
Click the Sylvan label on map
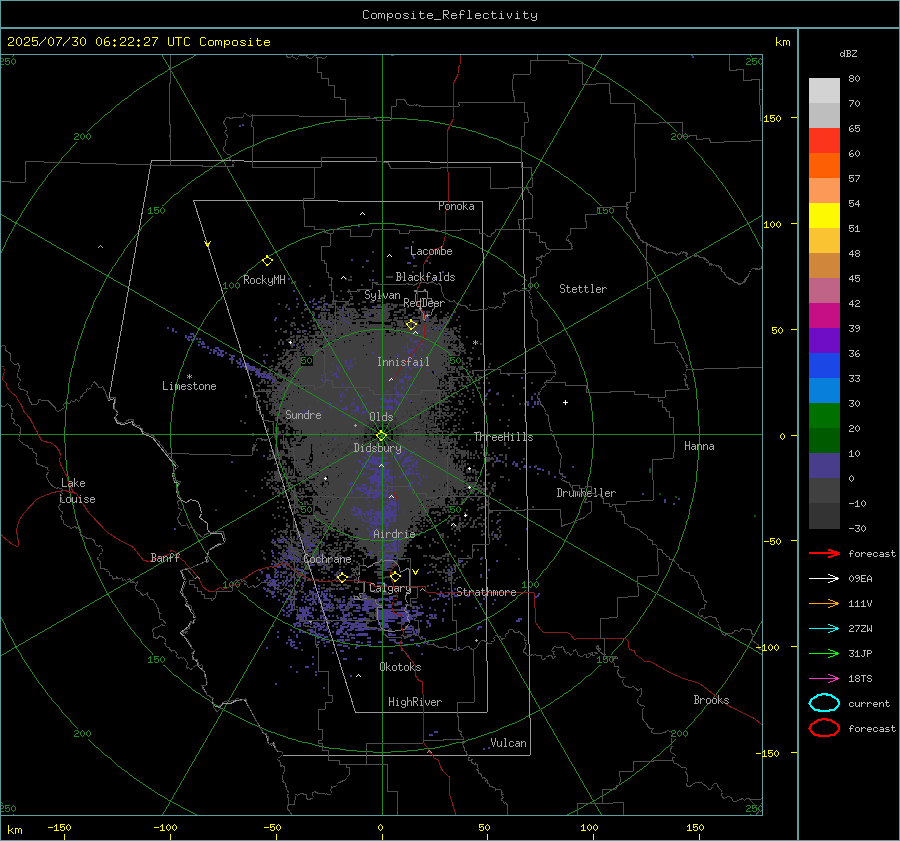click(382, 295)
